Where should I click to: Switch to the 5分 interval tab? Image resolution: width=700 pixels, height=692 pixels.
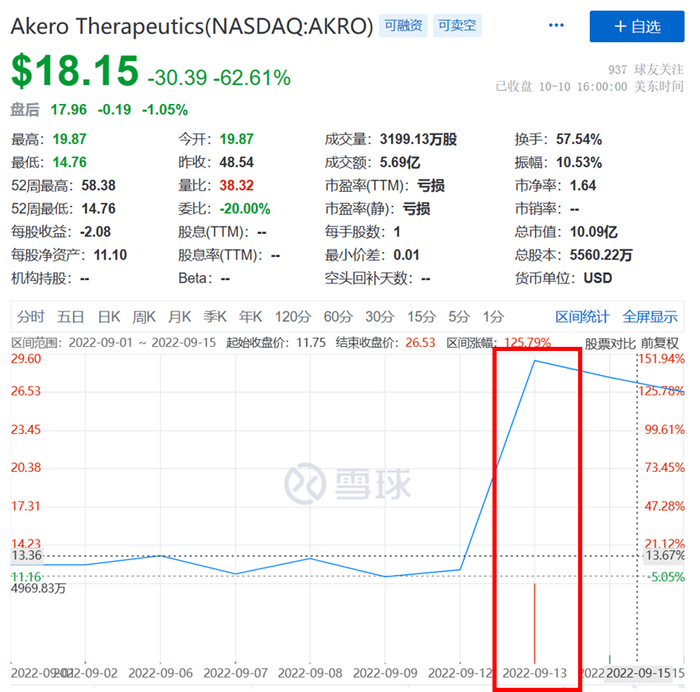click(458, 317)
